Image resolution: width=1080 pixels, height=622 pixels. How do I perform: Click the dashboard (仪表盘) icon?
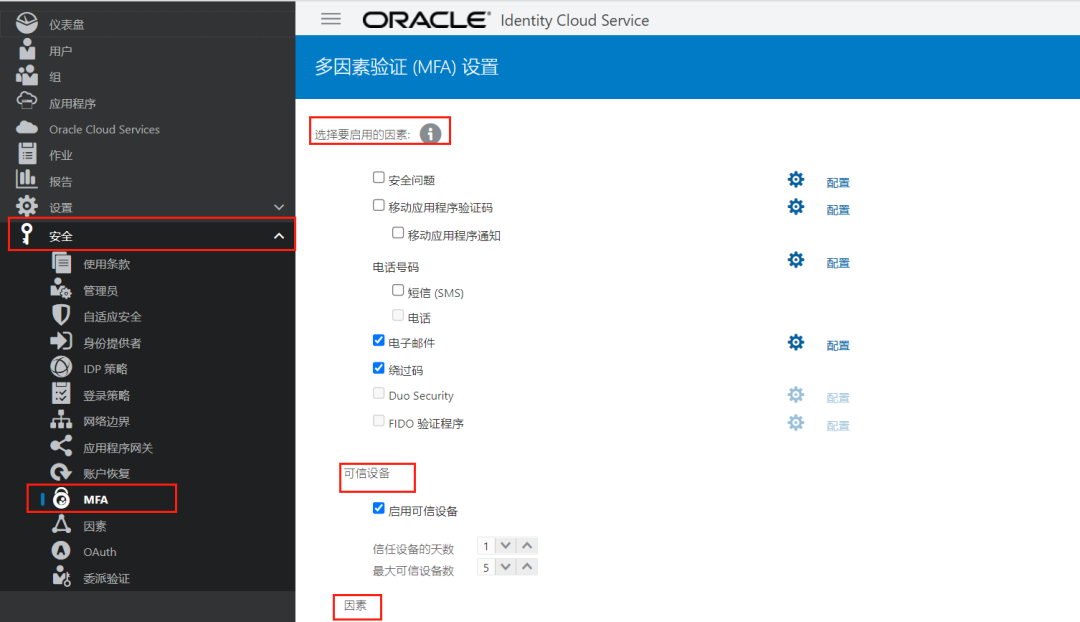point(27,23)
